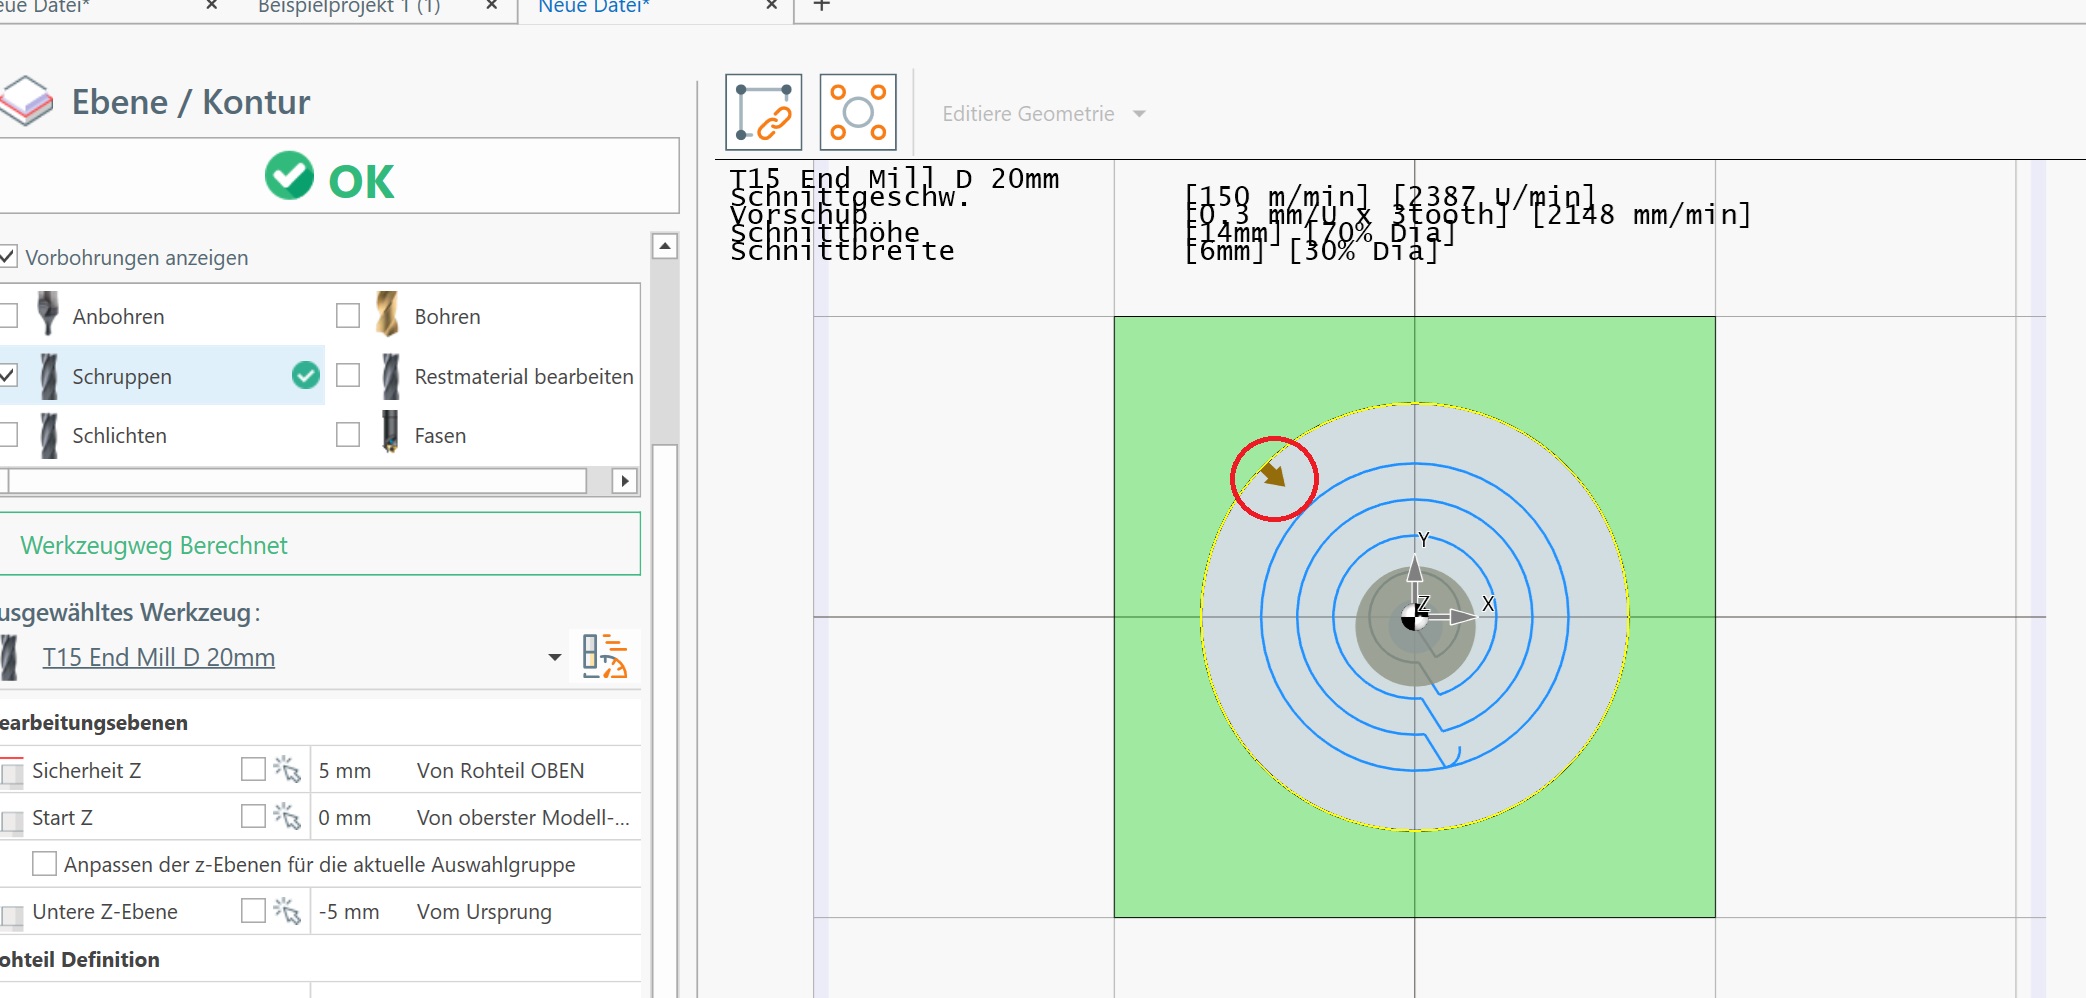The image size is (2086, 998).
Task: Click the Bearbeitungsebenen section heading
Action: click(x=94, y=722)
